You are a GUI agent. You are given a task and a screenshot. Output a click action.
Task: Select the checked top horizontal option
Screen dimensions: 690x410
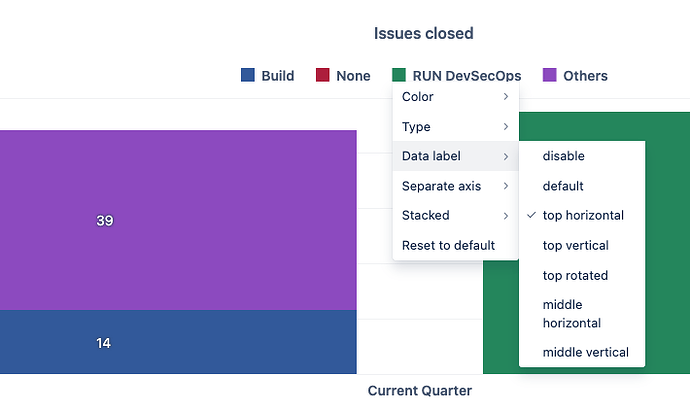point(582,216)
